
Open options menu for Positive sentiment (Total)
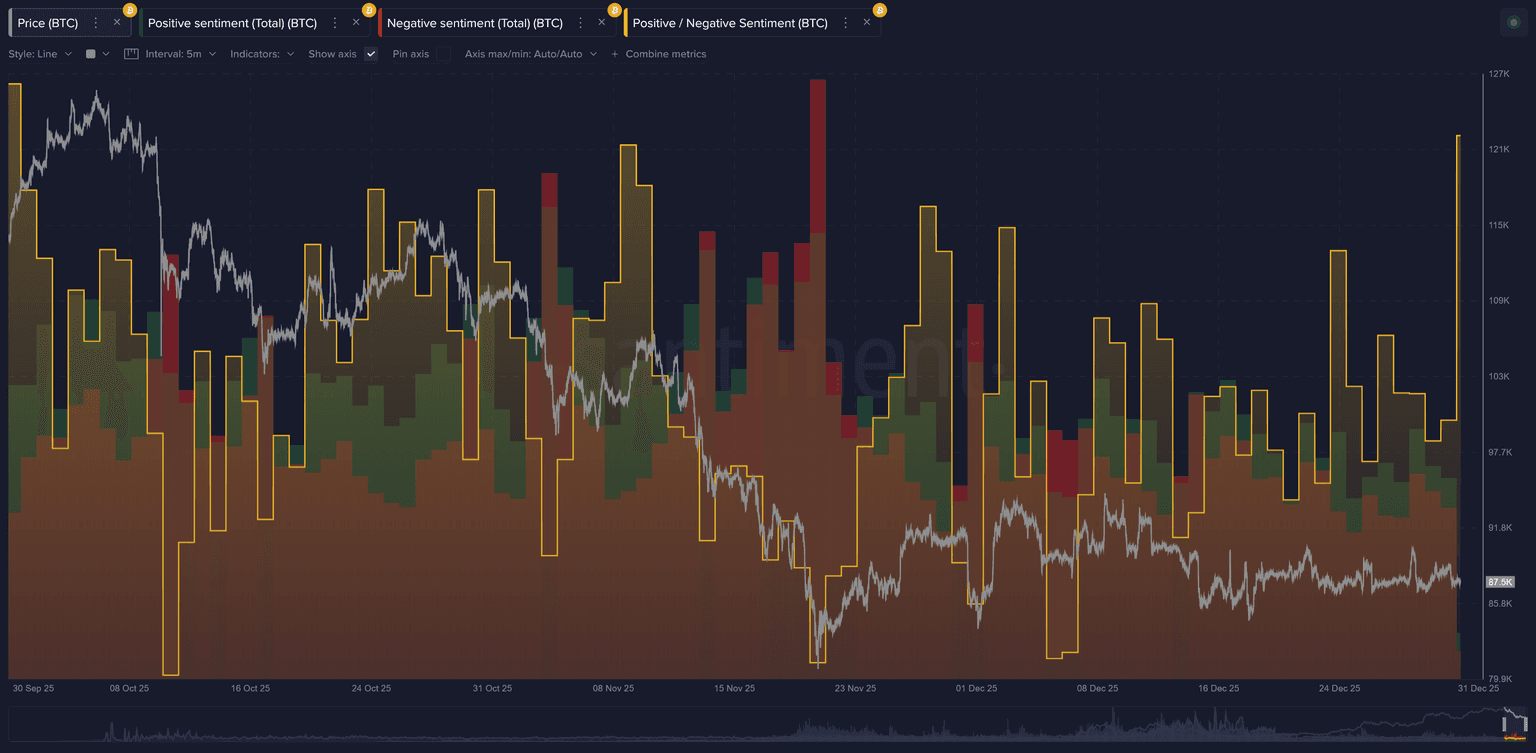click(335, 23)
